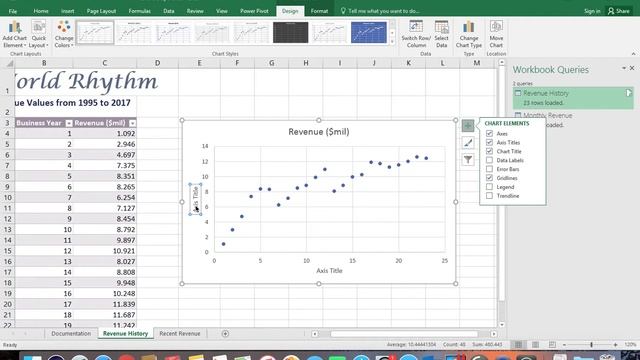Switch to Page Layout view icon
This screenshot has height=360, width=640.
pyautogui.click(x=535, y=345)
